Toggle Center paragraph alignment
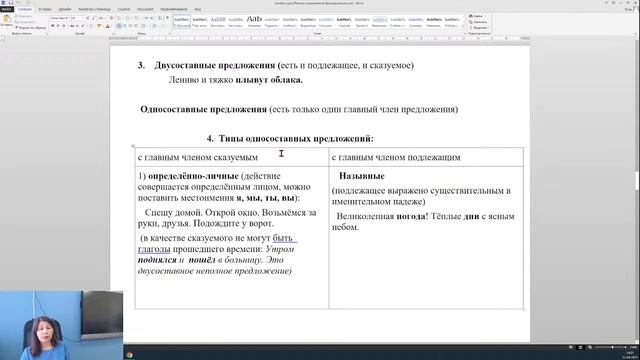640x360 pixels. (124, 26)
